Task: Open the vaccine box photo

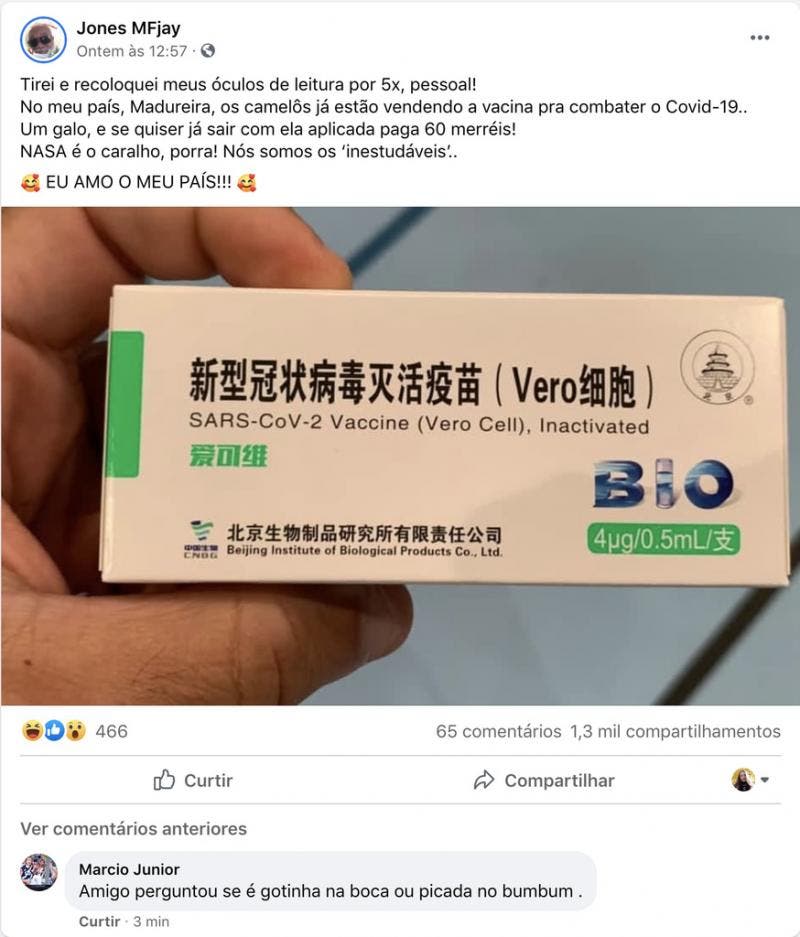Action: [400, 456]
